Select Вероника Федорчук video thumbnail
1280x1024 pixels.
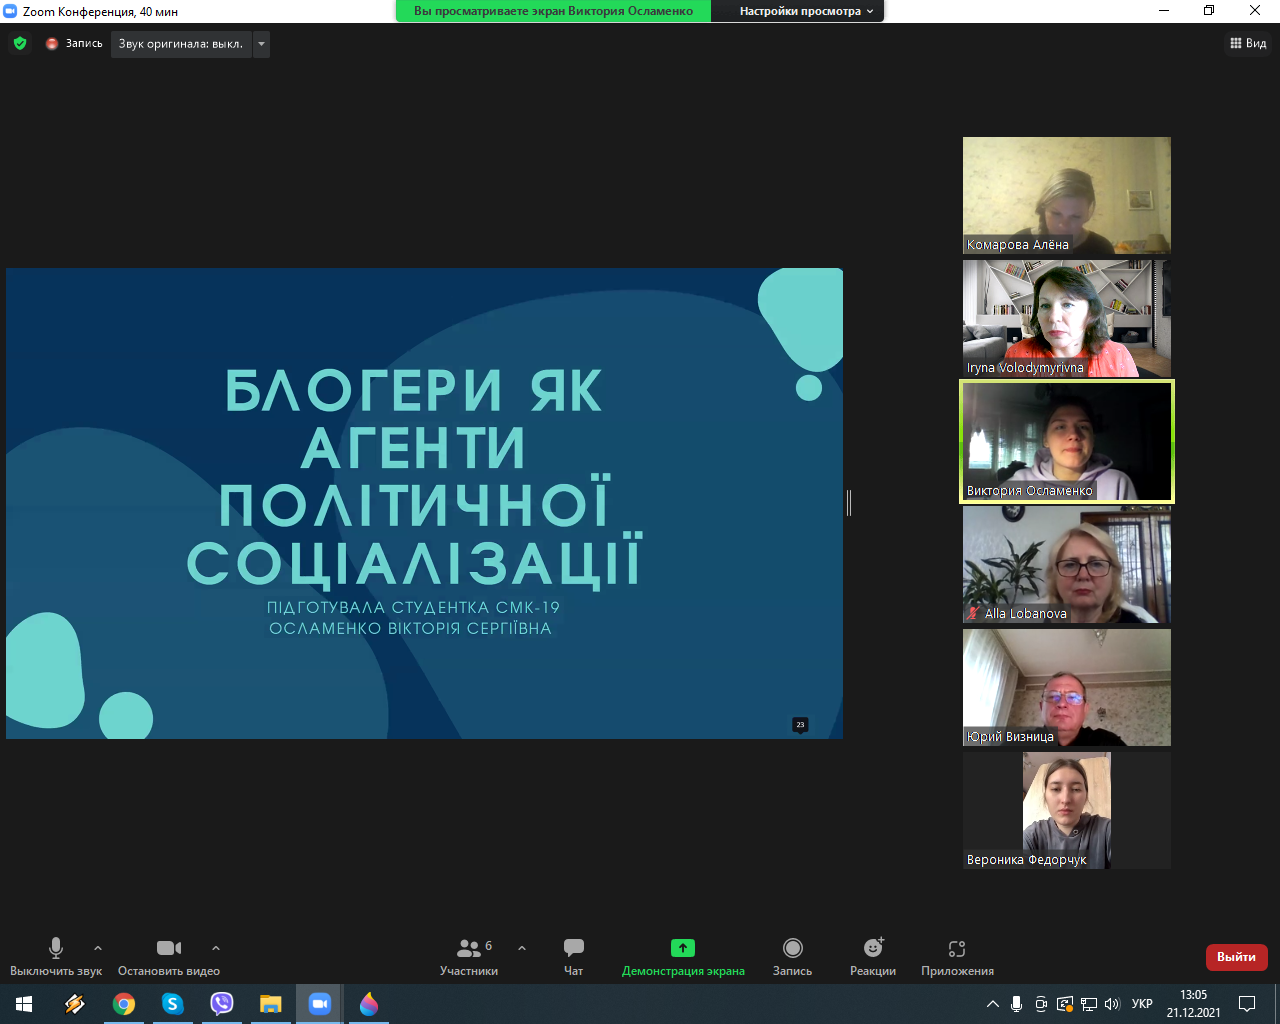tap(1067, 810)
